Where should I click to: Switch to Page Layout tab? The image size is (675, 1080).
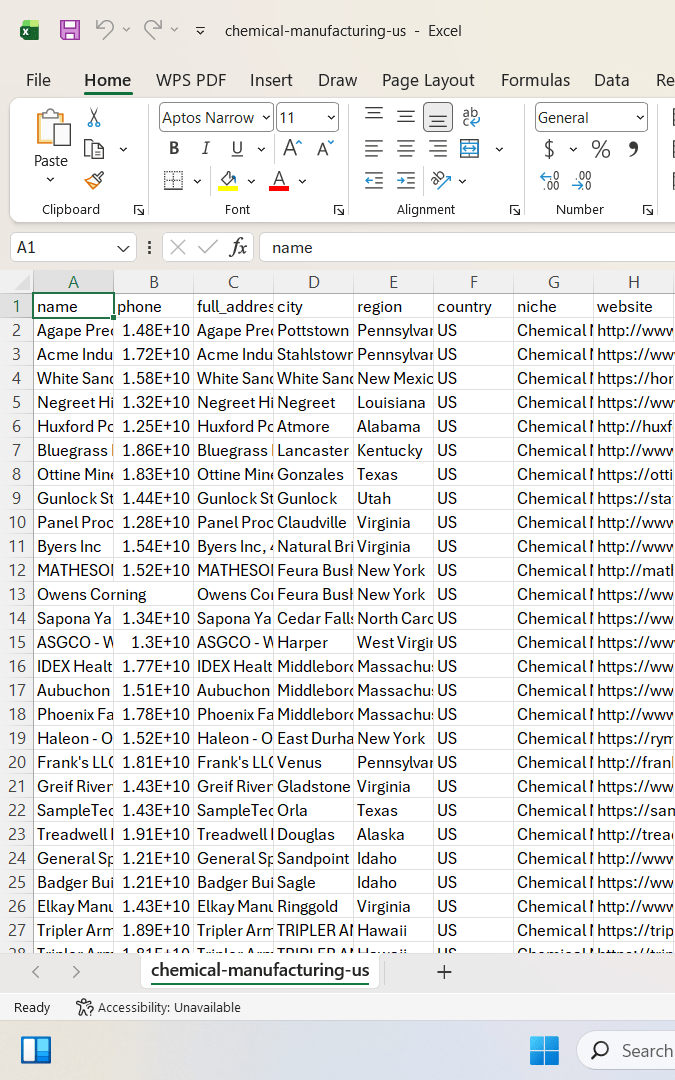pyautogui.click(x=428, y=81)
